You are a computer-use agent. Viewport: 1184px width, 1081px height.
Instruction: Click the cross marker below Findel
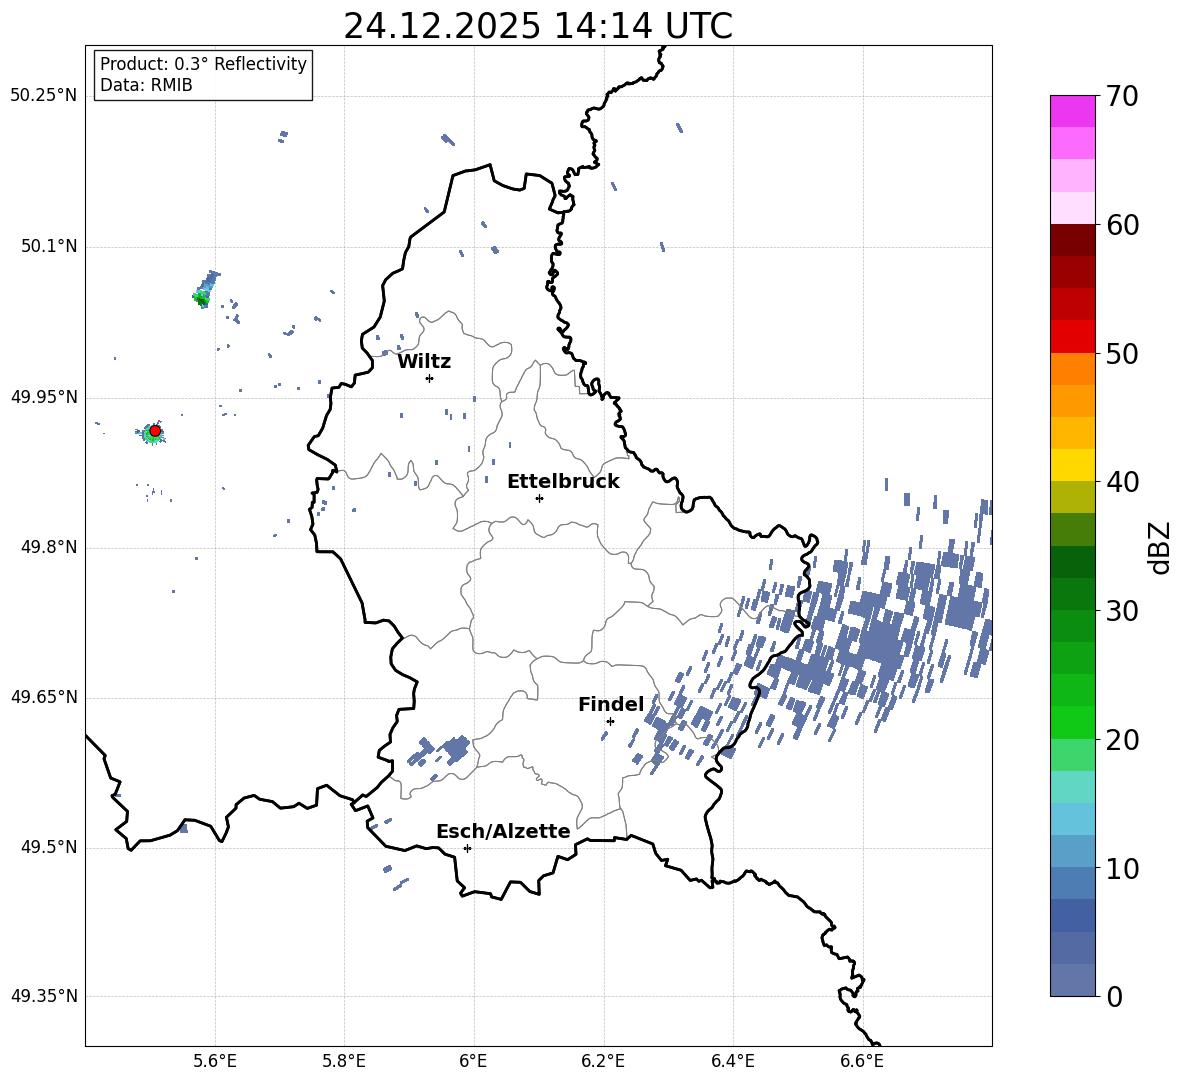tap(610, 721)
